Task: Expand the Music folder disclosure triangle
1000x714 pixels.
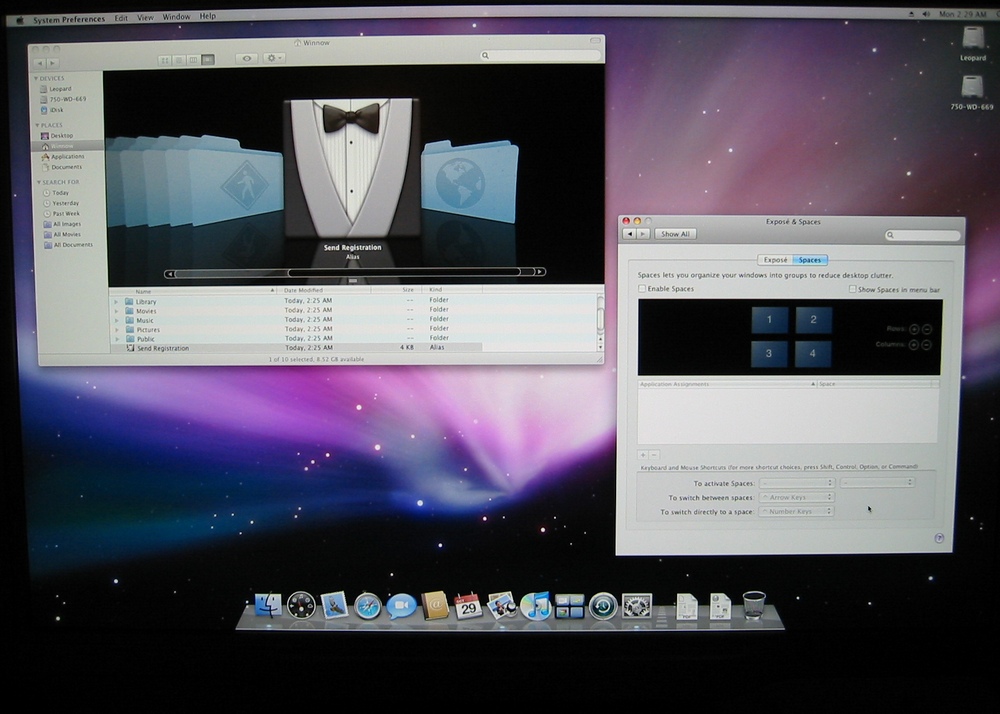Action: (117, 321)
